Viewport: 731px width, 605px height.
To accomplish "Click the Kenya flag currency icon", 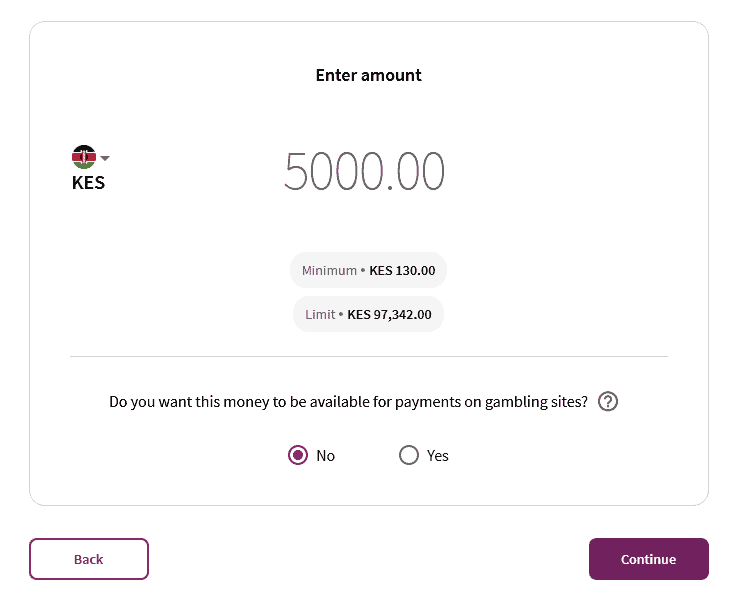I will (x=84, y=157).
